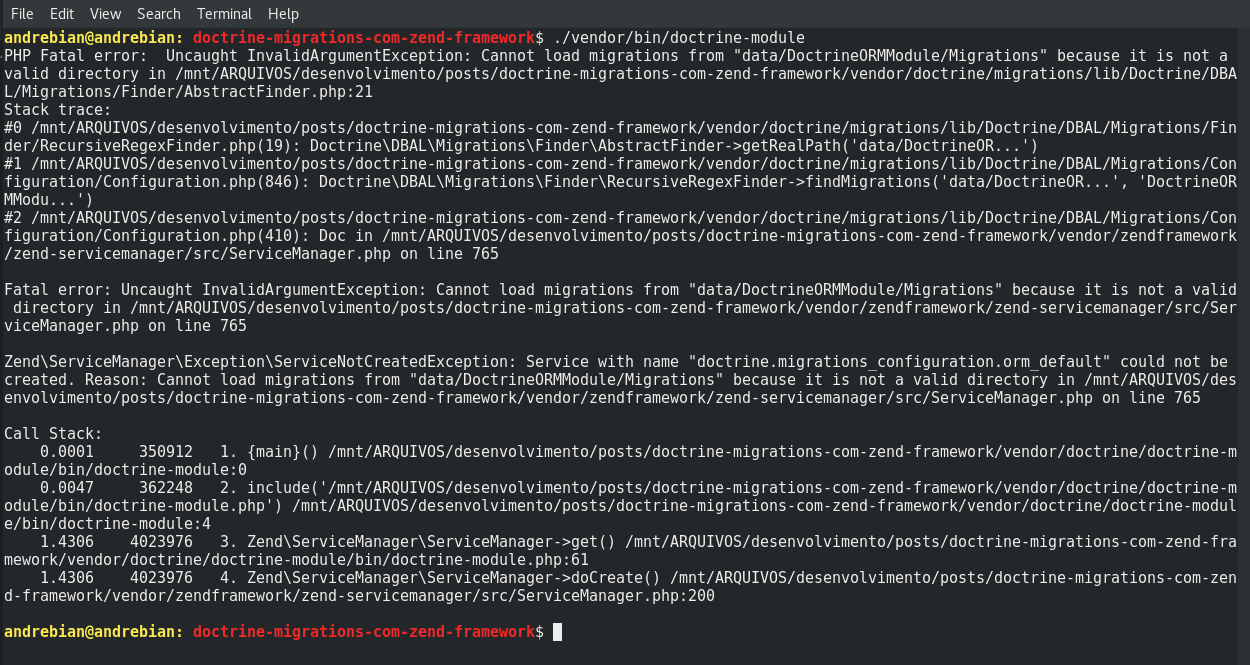Screen dimensions: 1250x665
Task: Click the block cursor at the last prompt
Action: click(x=557, y=632)
